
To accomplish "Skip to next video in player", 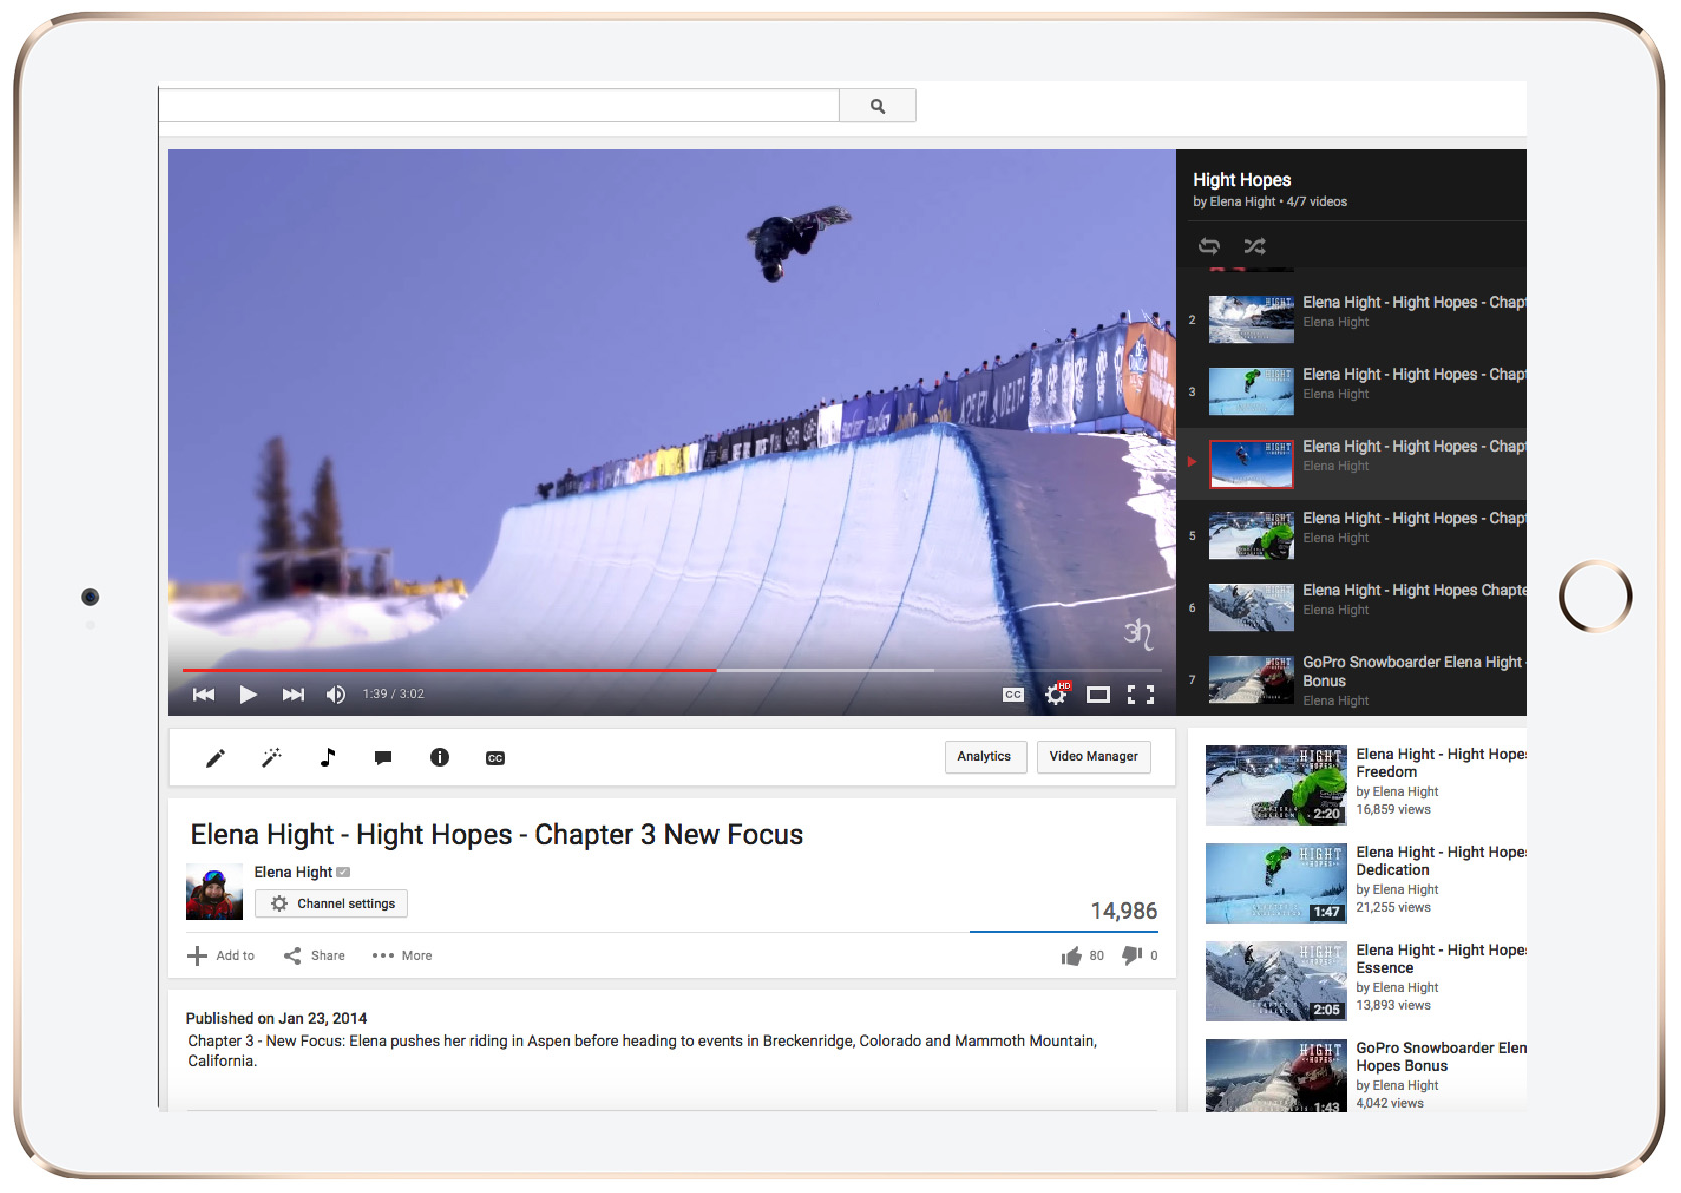I will tap(293, 694).
